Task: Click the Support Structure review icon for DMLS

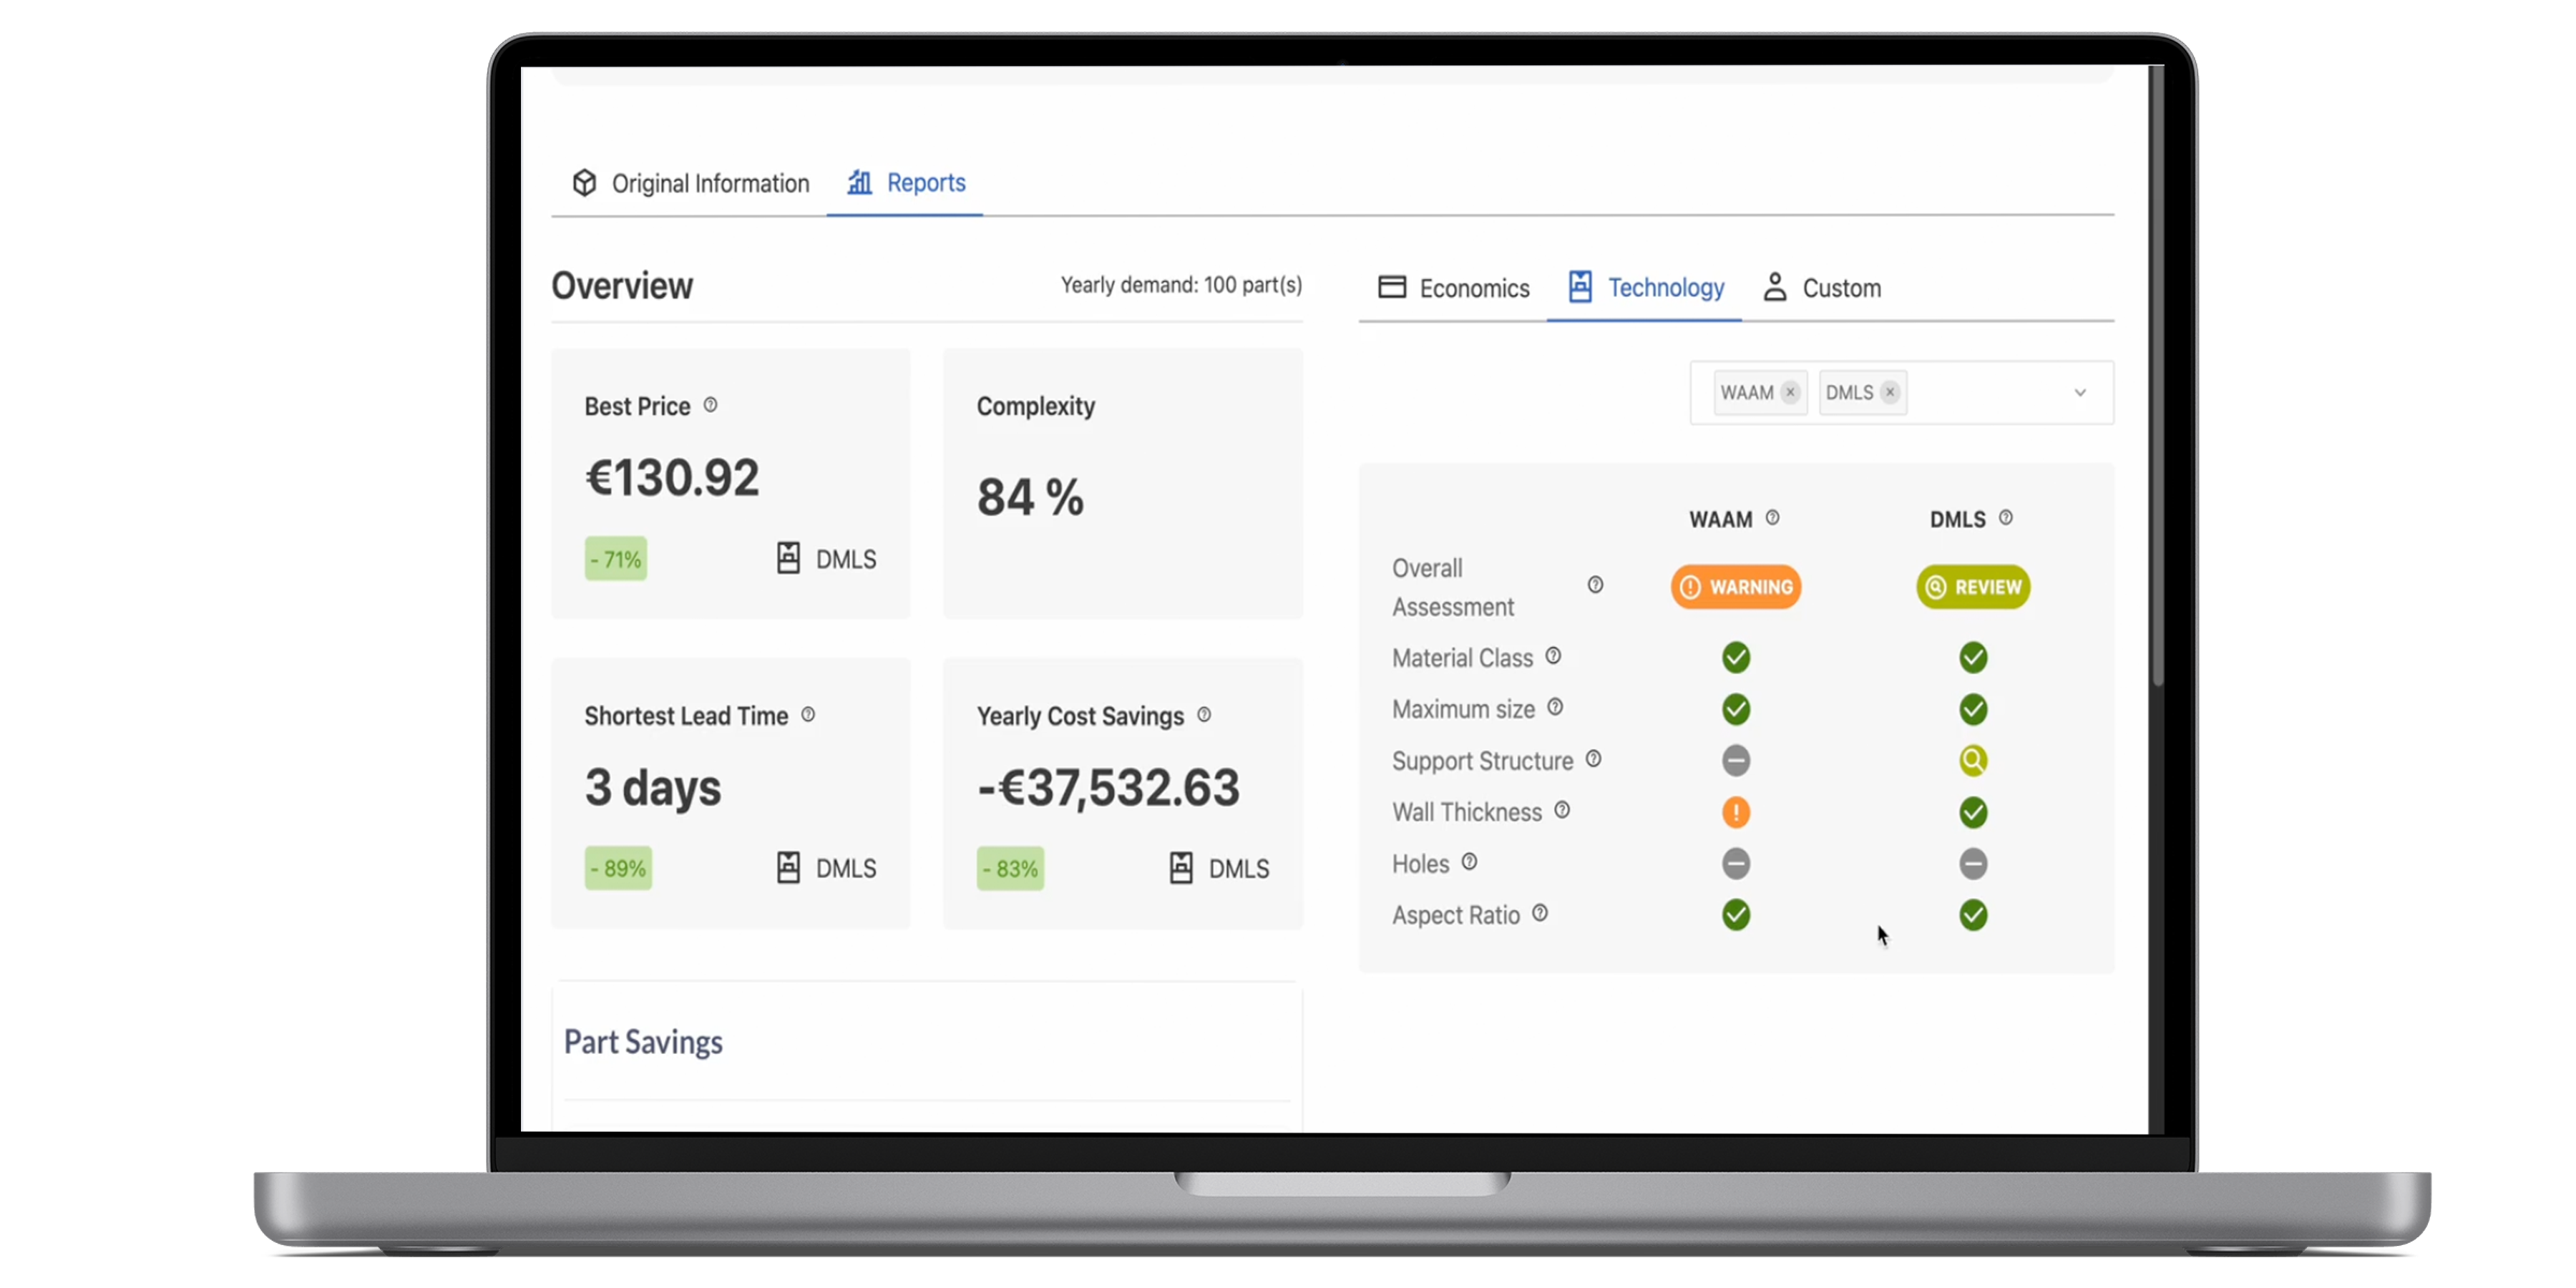Action: click(x=1971, y=759)
